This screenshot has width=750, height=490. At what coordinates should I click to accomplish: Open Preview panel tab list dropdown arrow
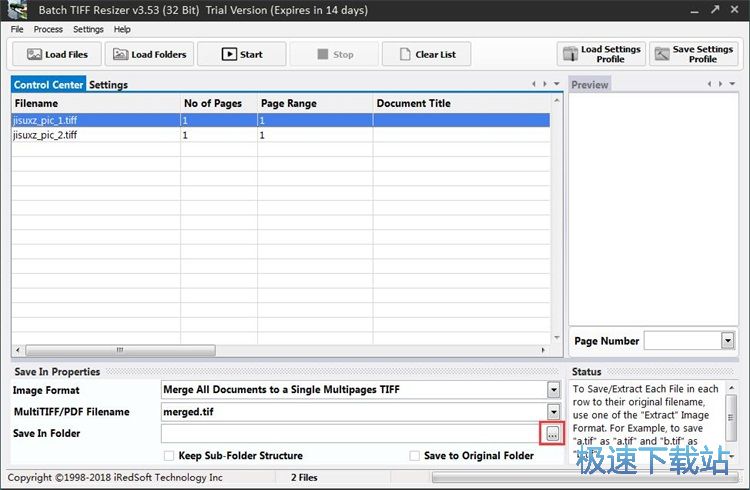point(732,84)
